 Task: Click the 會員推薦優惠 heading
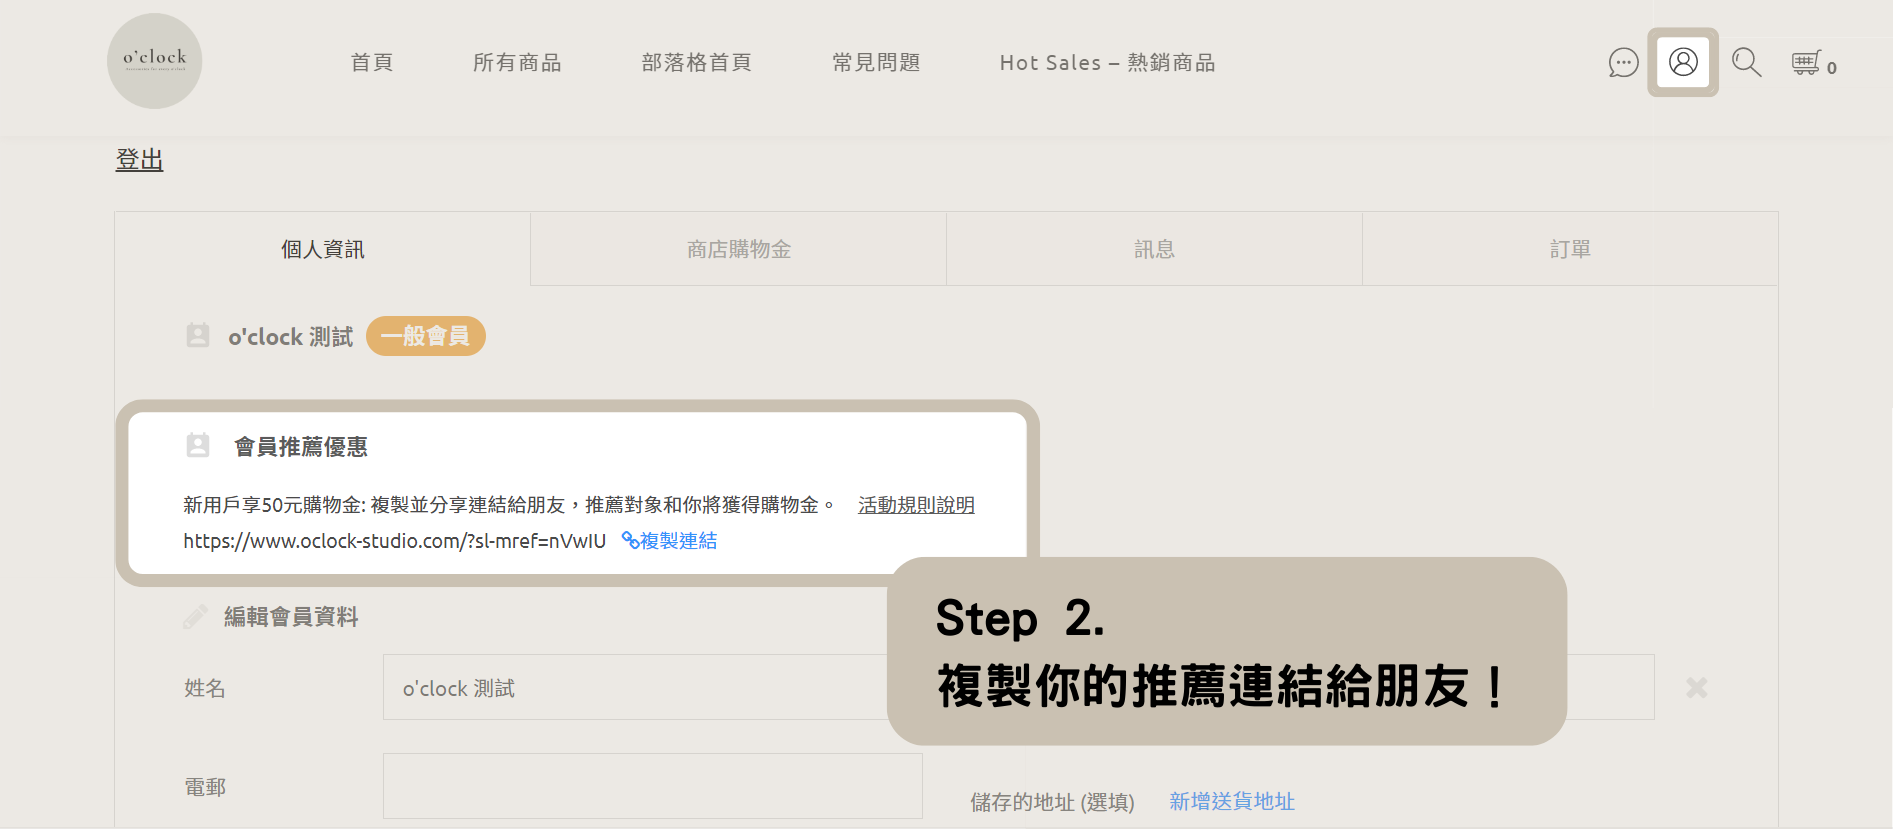tap(301, 447)
